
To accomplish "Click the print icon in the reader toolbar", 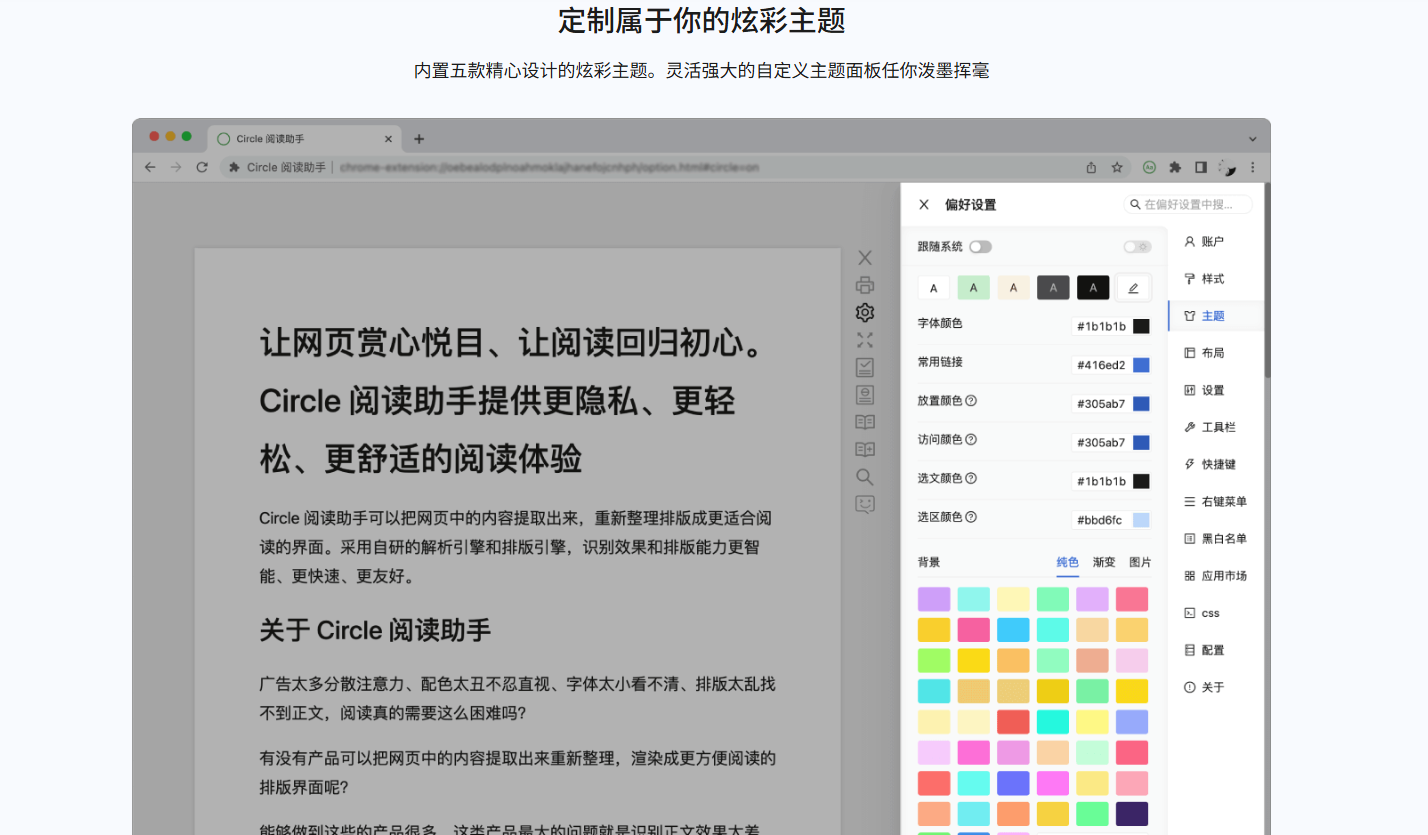I will 865,285.
